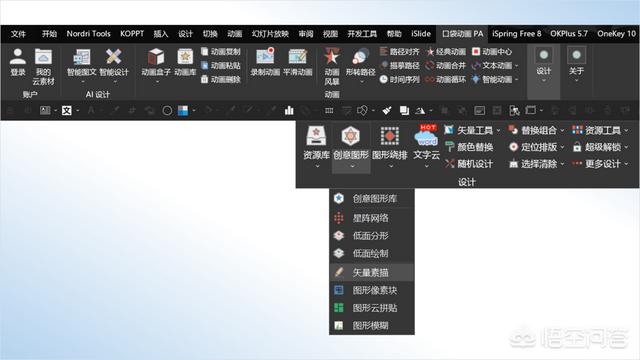Choose 矢量素描 menu entry

click(372, 272)
